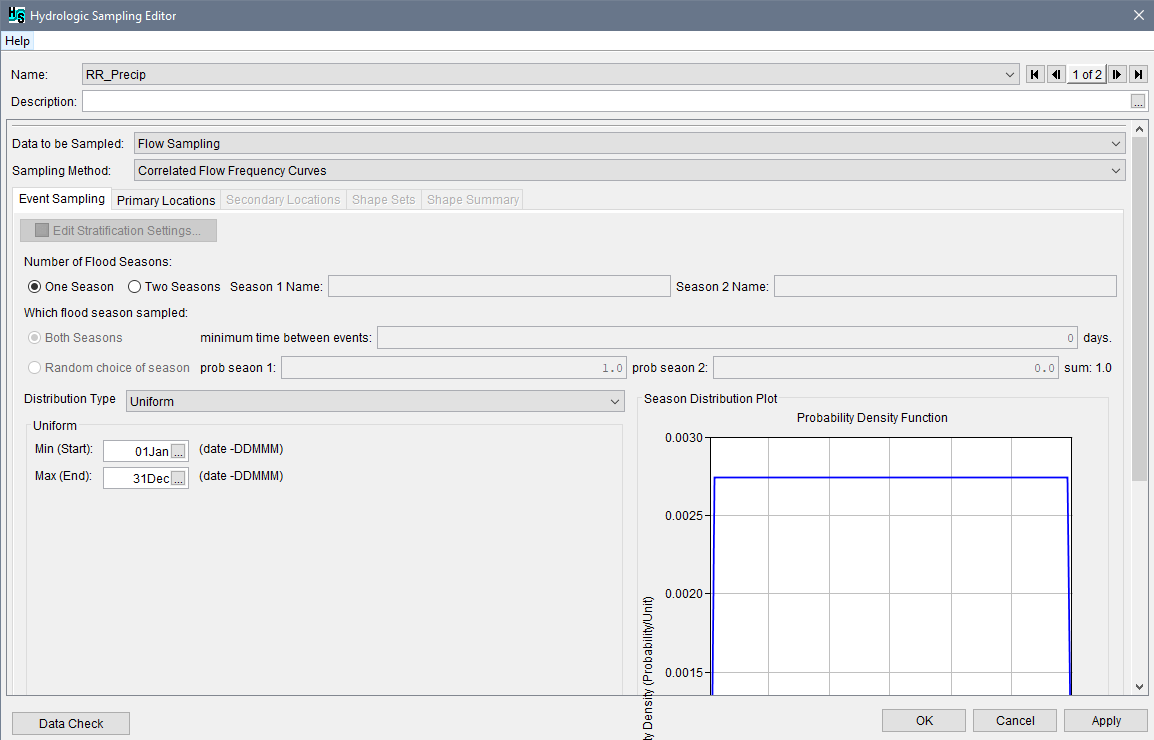Click the 1 of 2 record indicator
1154x740 pixels.
click(1086, 74)
